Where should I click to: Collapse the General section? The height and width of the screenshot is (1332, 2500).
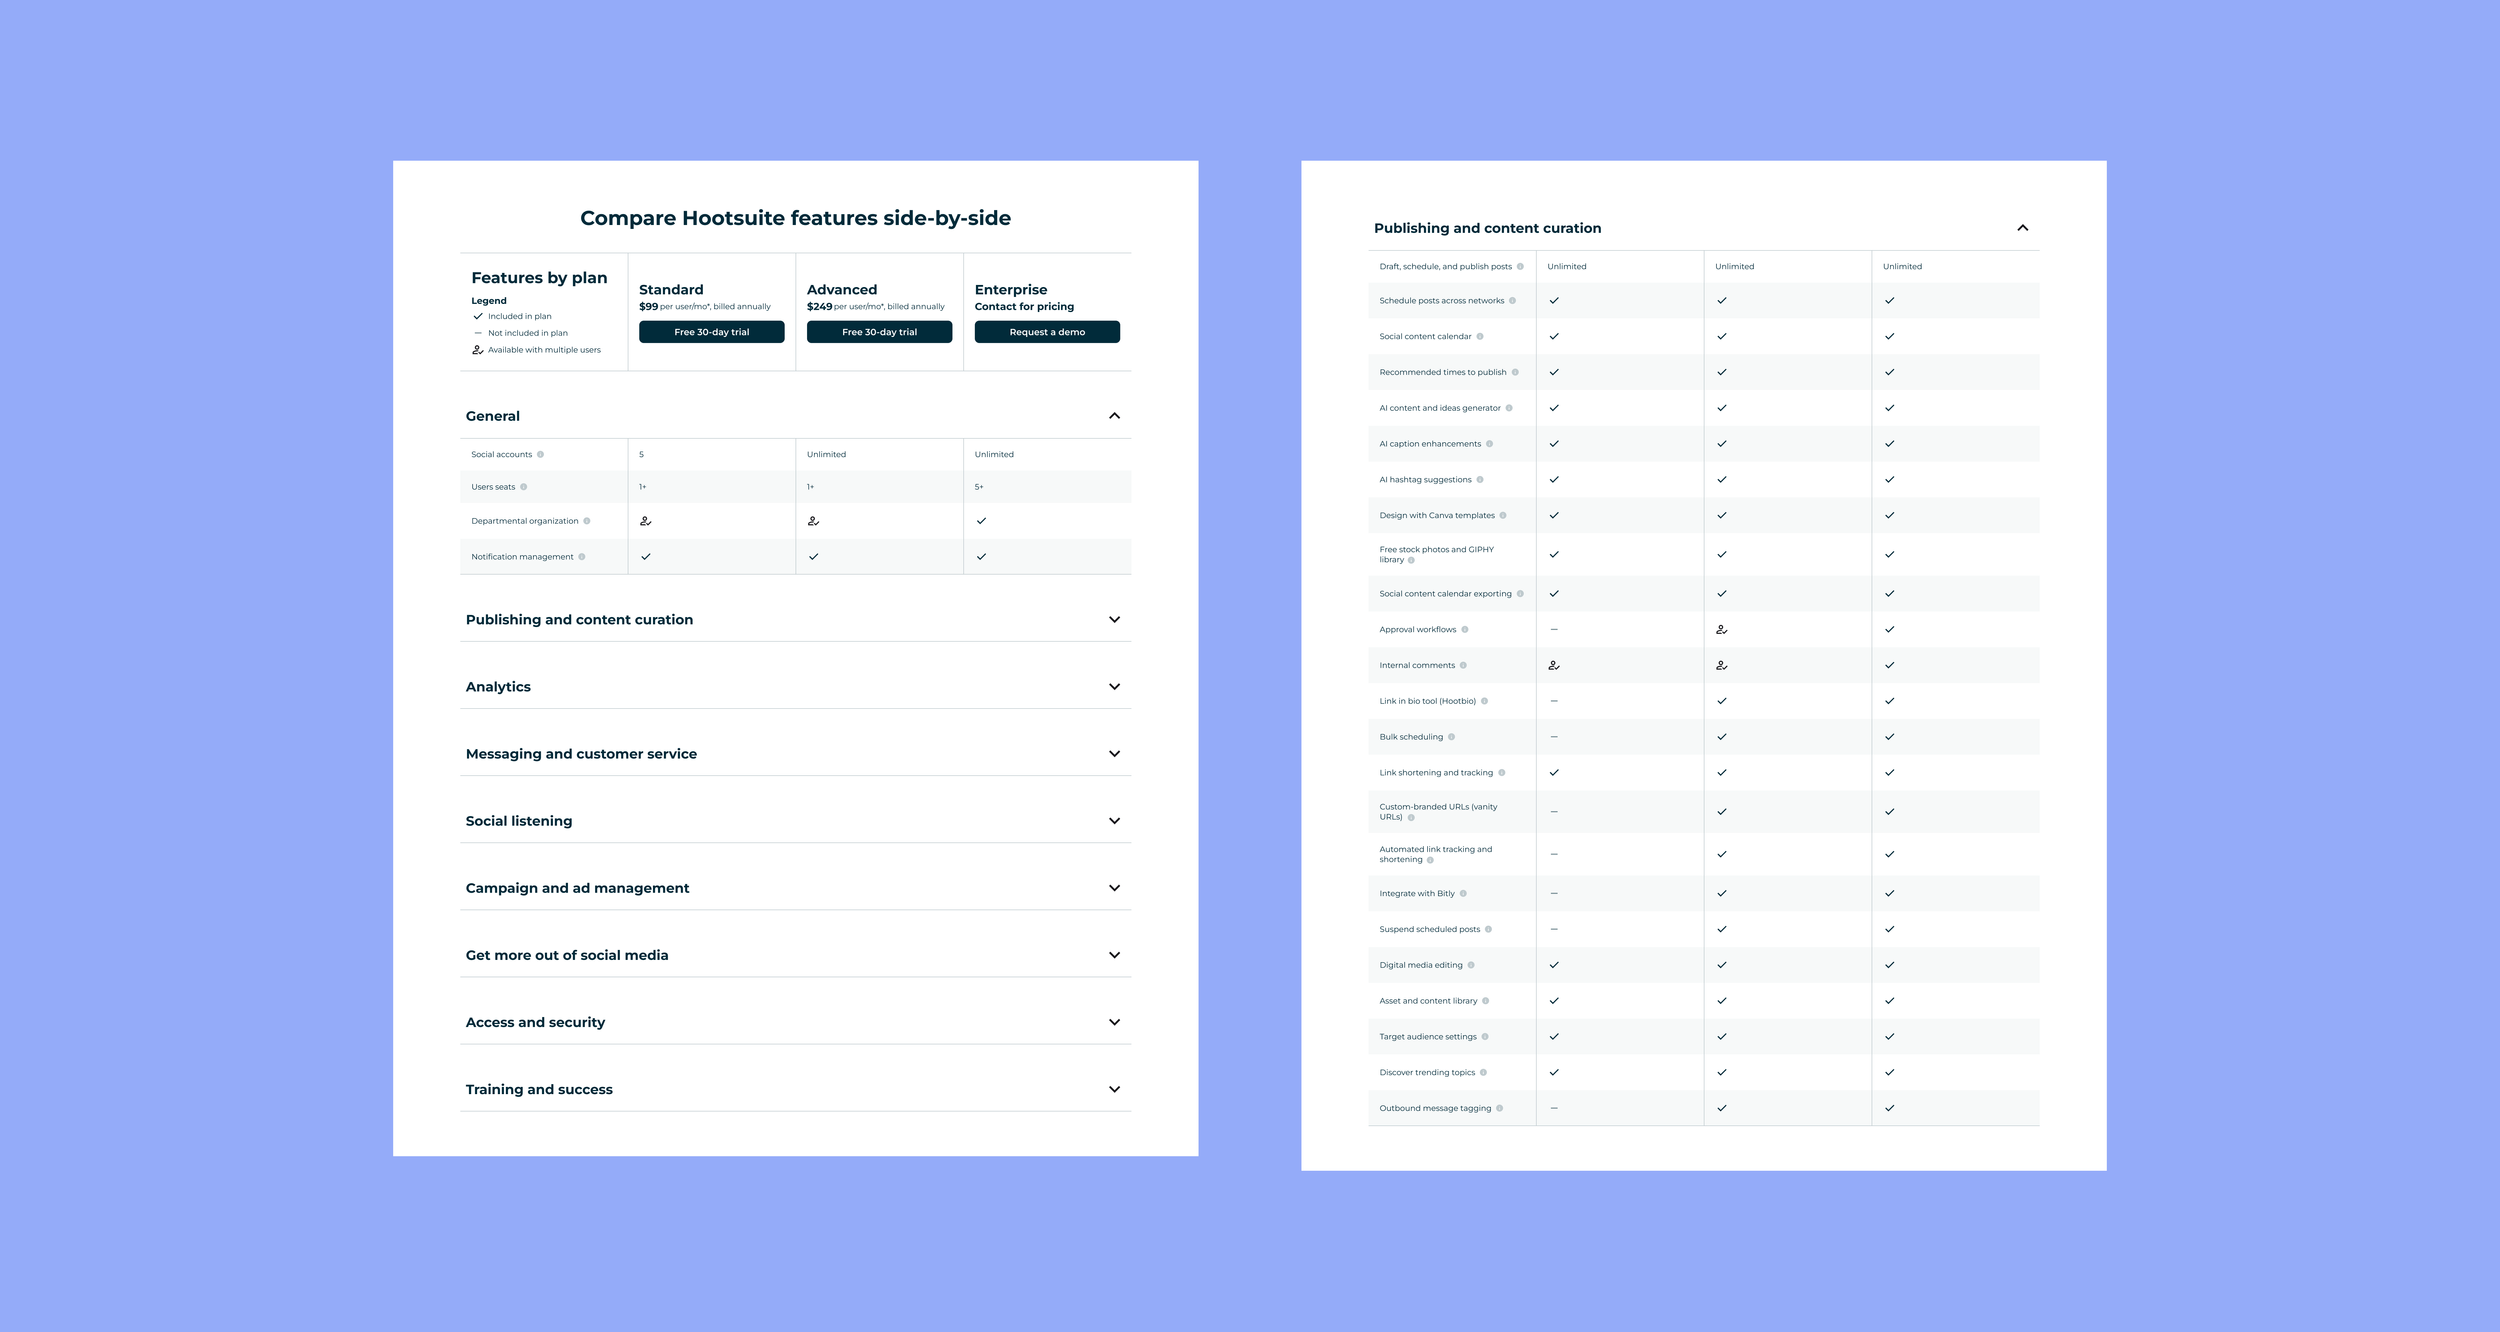(1114, 414)
